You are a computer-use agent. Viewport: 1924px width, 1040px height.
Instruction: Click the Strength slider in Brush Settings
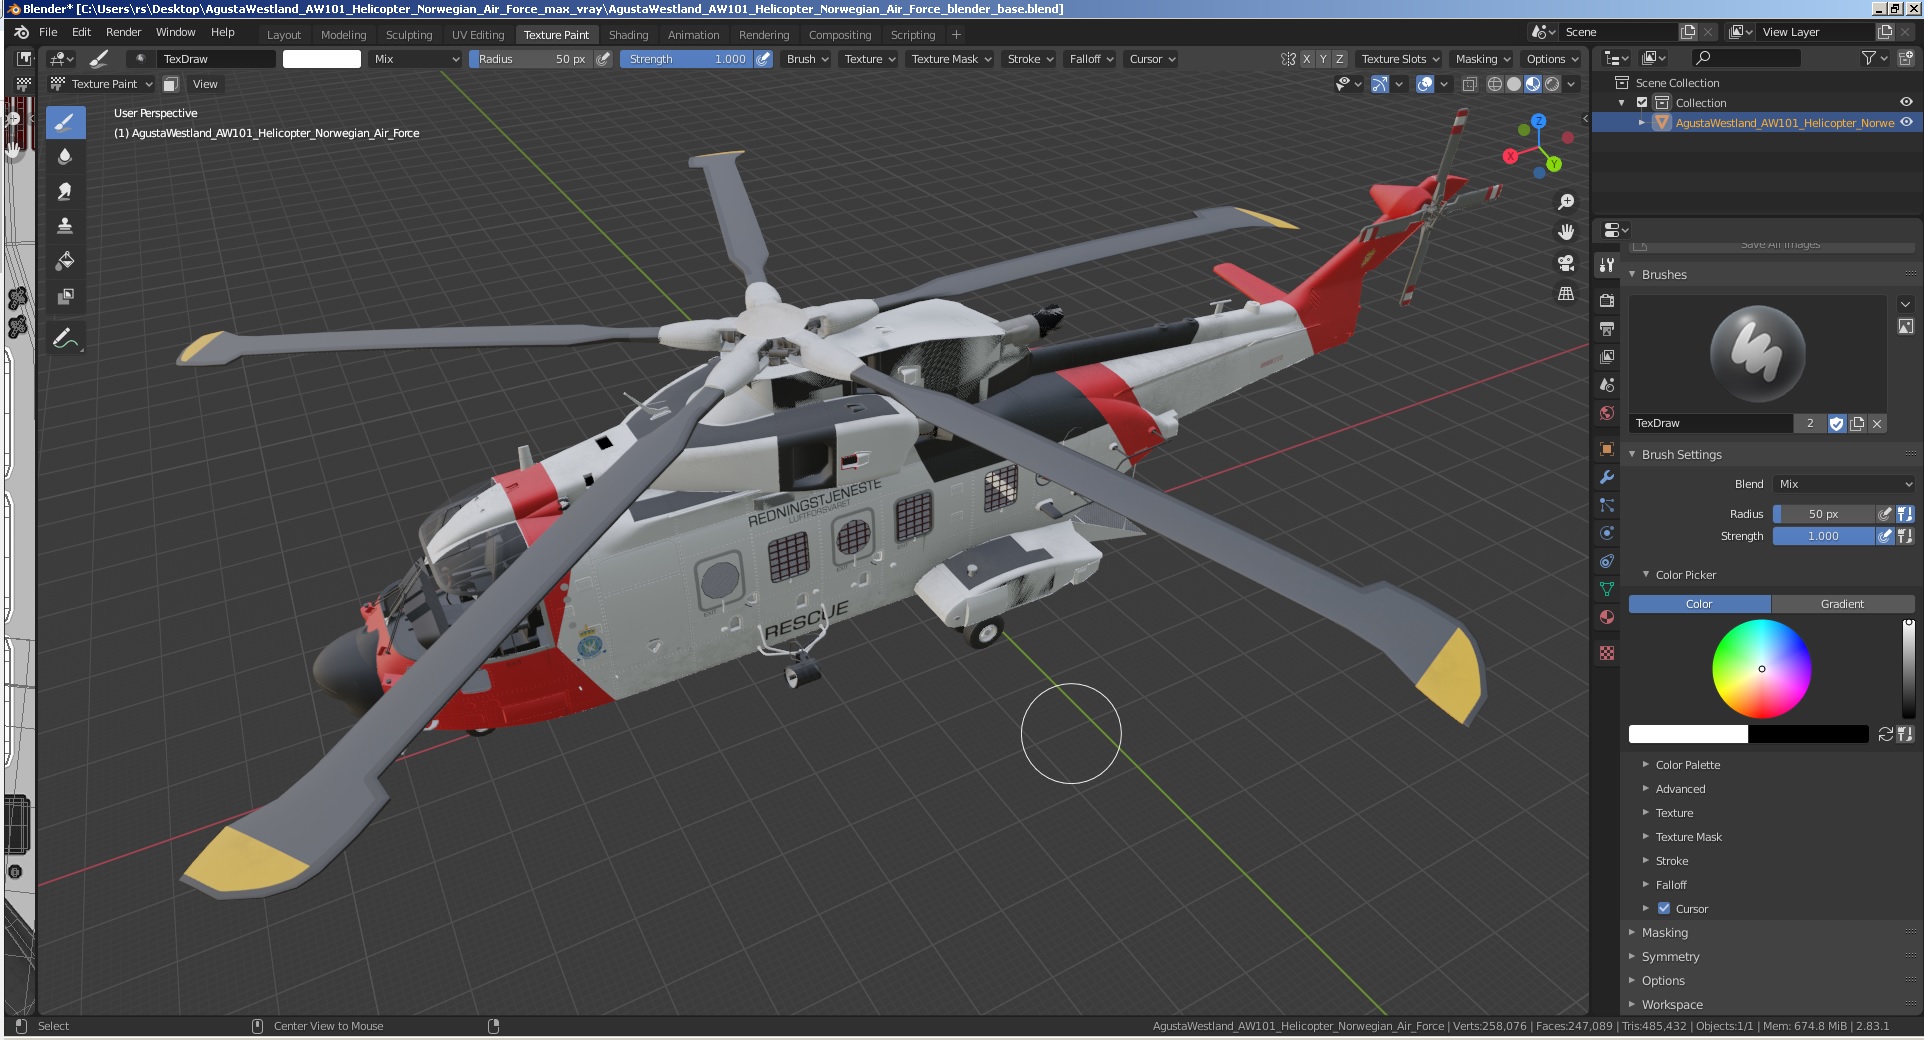pos(1823,536)
